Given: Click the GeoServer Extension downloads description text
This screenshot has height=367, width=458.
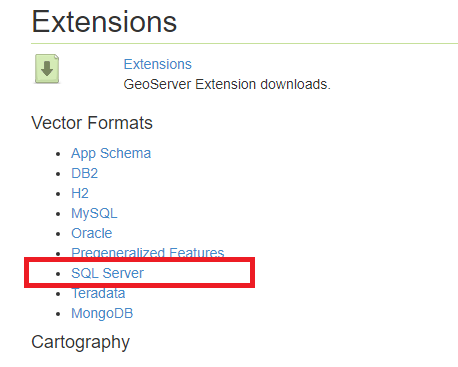Looking at the screenshot, I should pyautogui.click(x=227, y=84).
